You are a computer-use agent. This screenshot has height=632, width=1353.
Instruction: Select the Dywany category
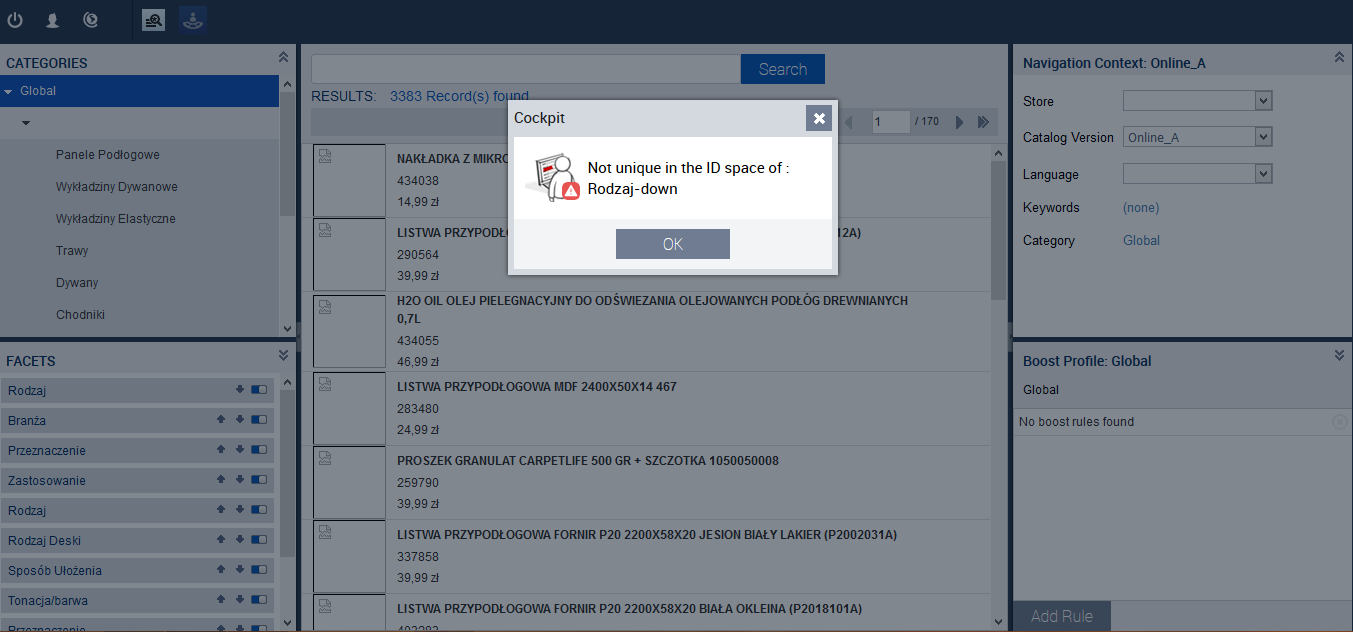77,283
